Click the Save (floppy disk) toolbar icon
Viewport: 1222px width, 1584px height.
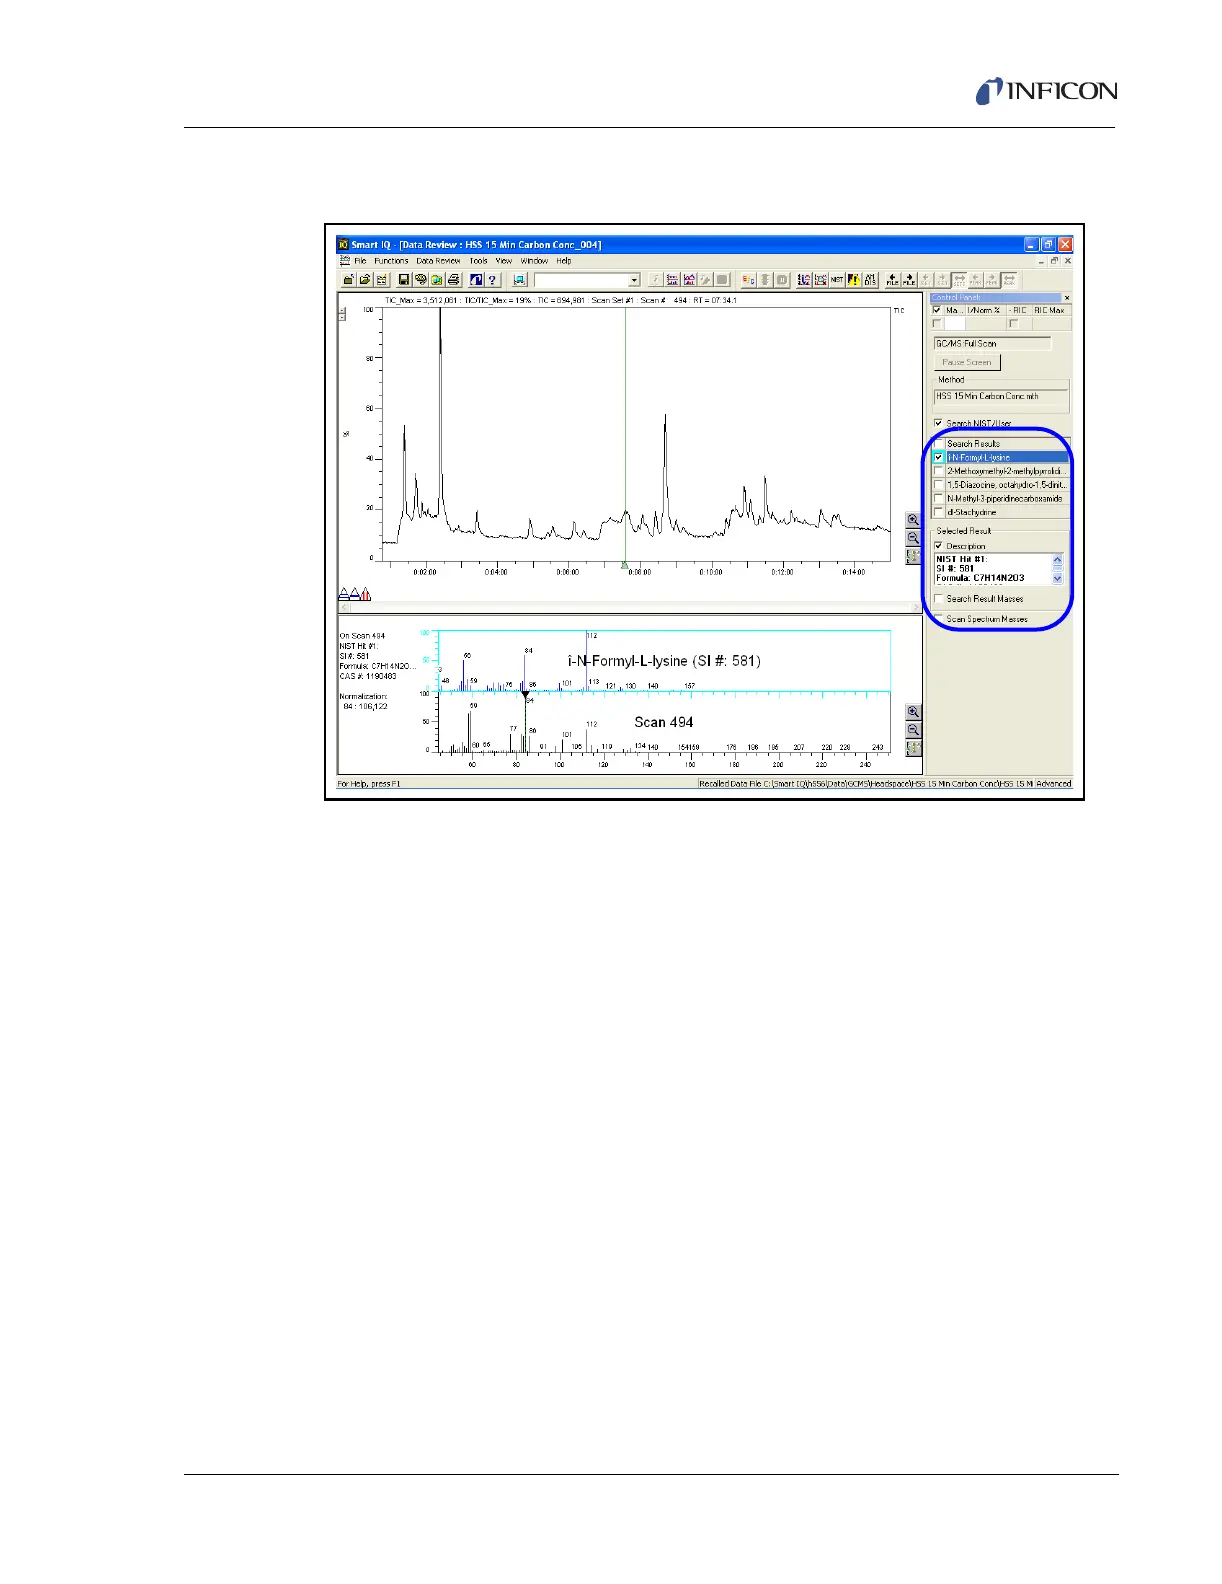pos(403,280)
